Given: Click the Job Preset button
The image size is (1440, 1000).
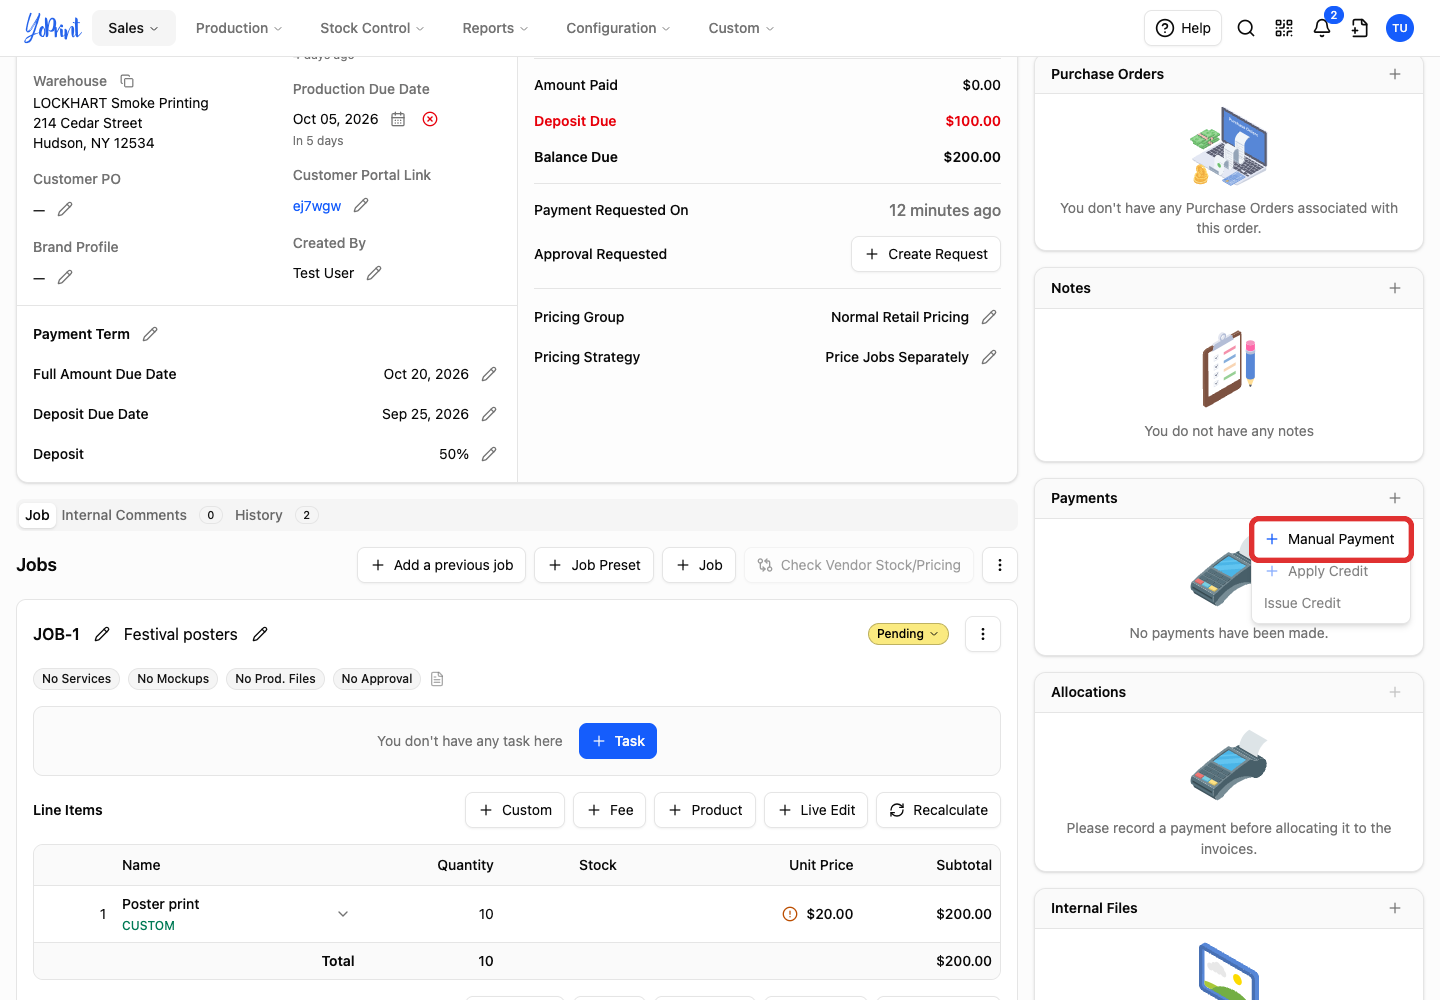Looking at the screenshot, I should tap(594, 565).
